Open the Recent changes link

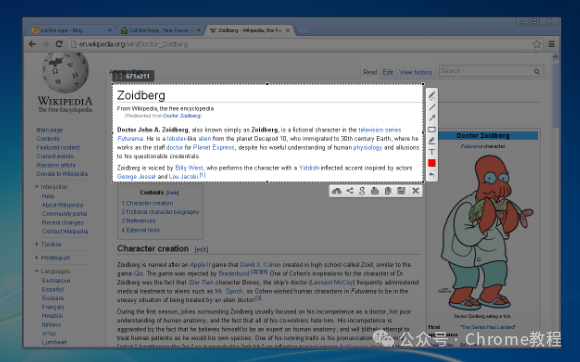[x=63, y=223]
